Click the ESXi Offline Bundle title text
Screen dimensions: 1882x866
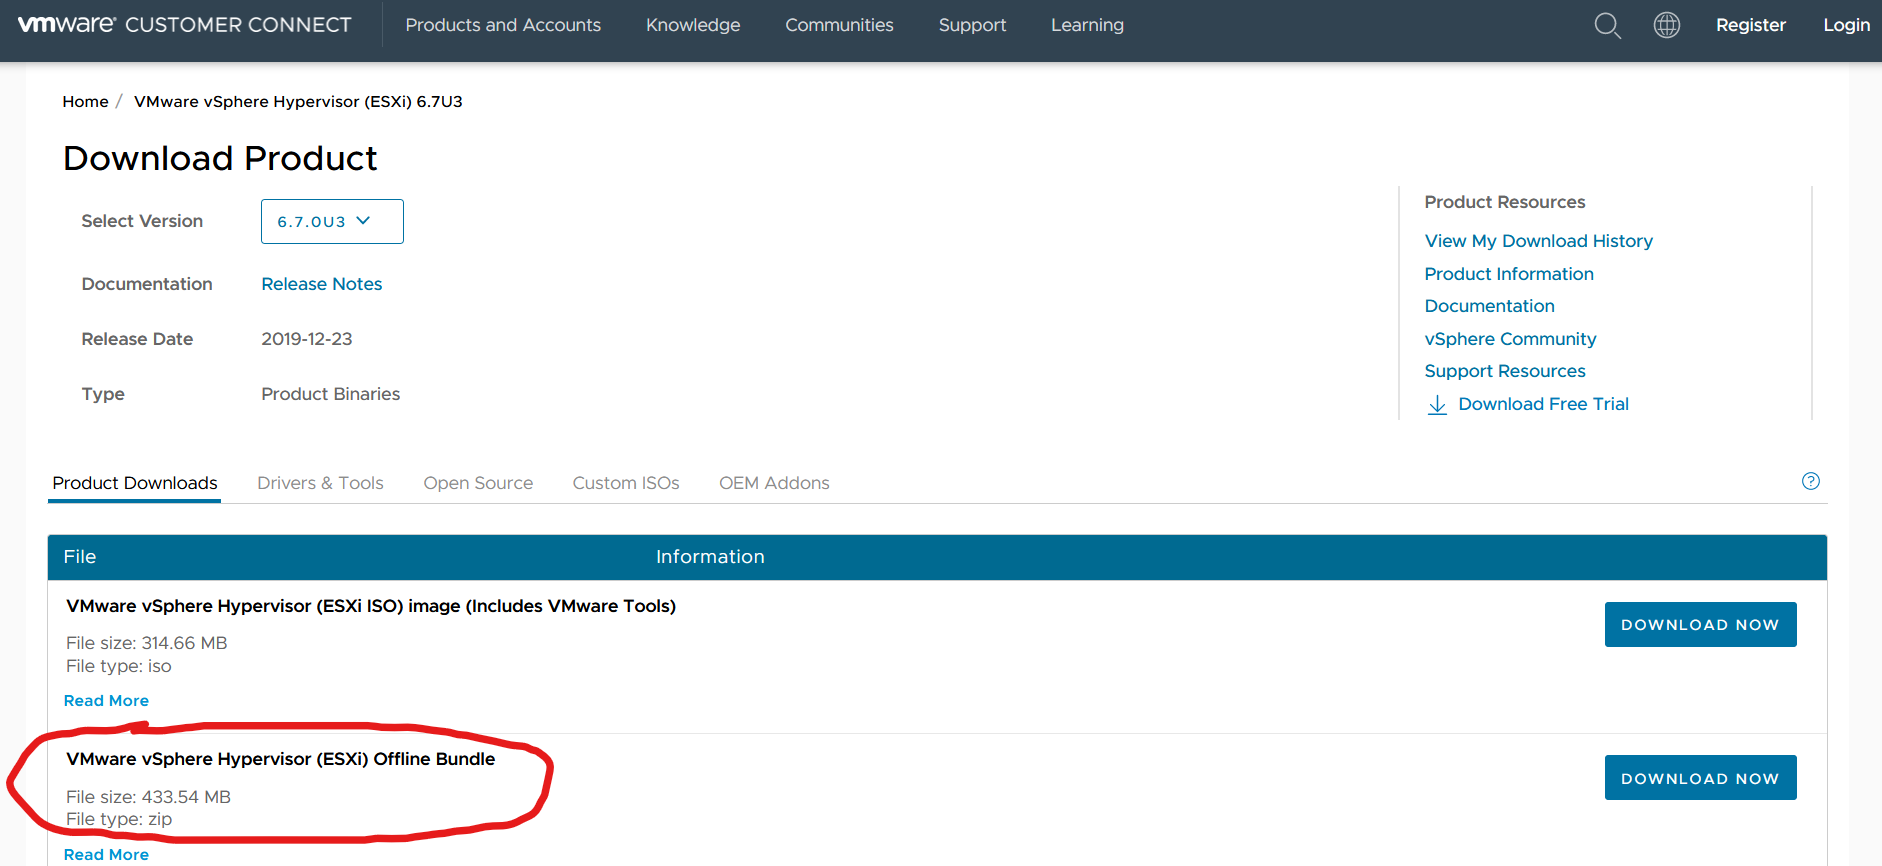(x=281, y=759)
